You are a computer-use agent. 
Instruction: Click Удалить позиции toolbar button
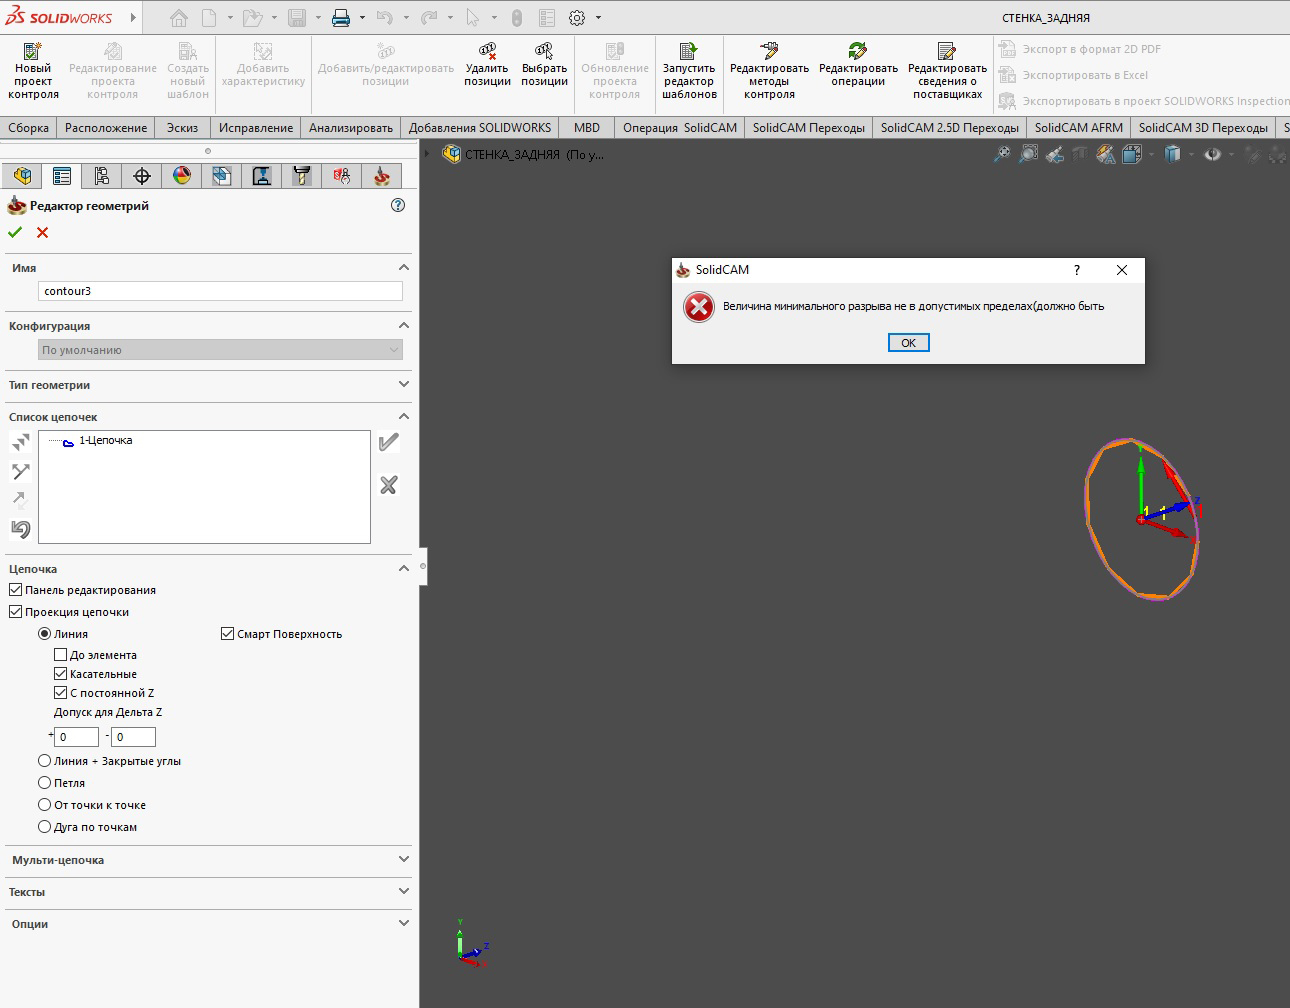tap(487, 65)
